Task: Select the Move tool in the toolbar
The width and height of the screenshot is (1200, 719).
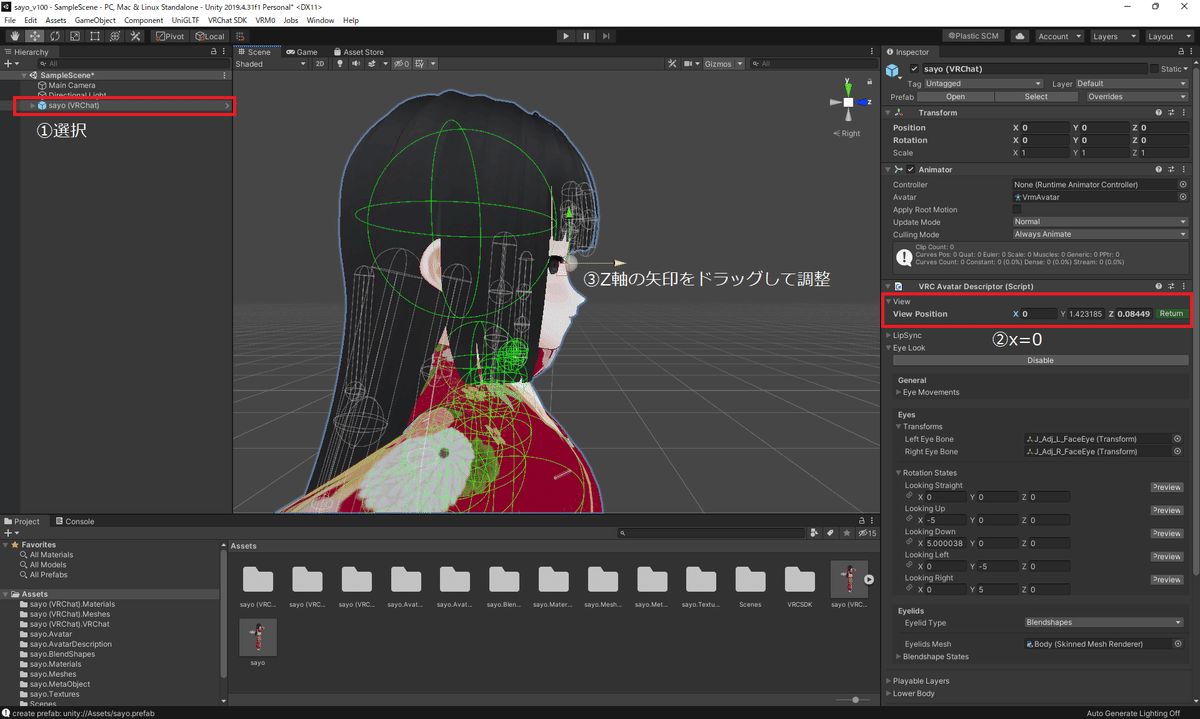Action: [34, 36]
